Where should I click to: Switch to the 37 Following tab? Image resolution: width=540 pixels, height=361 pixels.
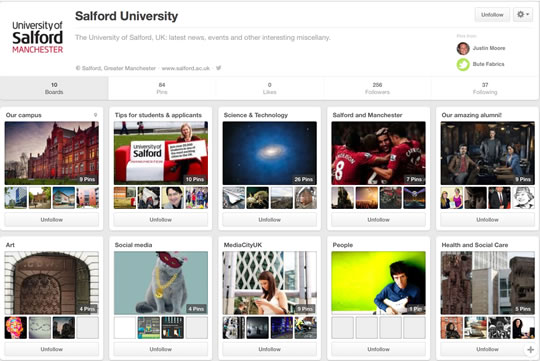(485, 88)
